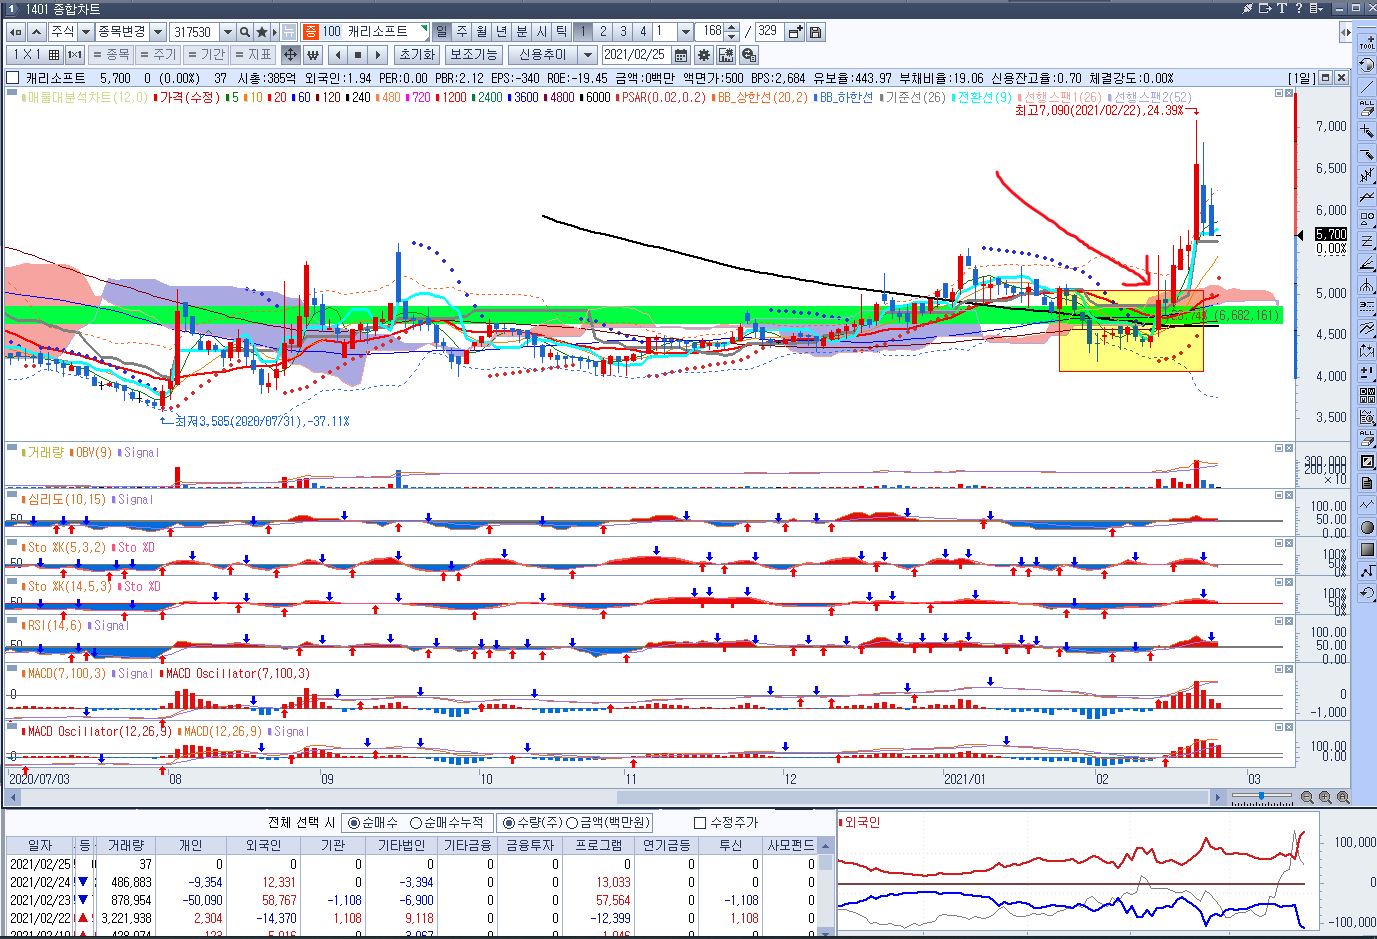Open the calendar date picker icon
Screen dimensions: 1377x939
682,55
